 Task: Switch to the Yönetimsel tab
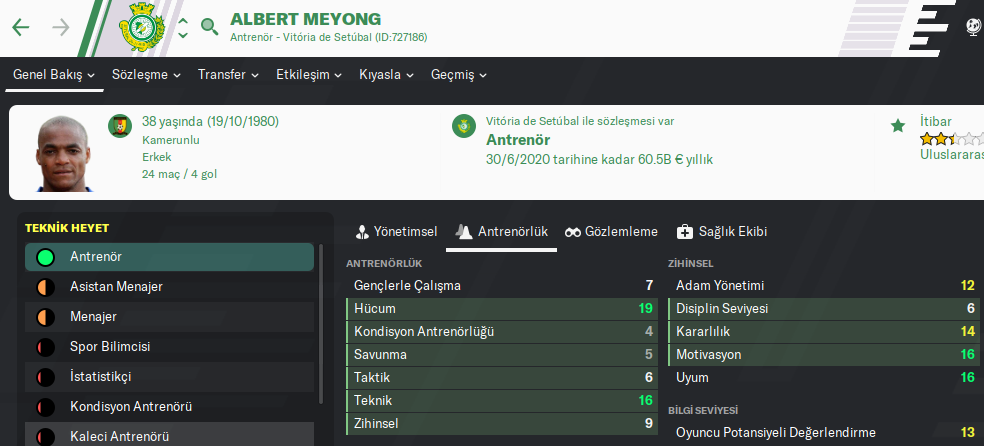tap(396, 231)
